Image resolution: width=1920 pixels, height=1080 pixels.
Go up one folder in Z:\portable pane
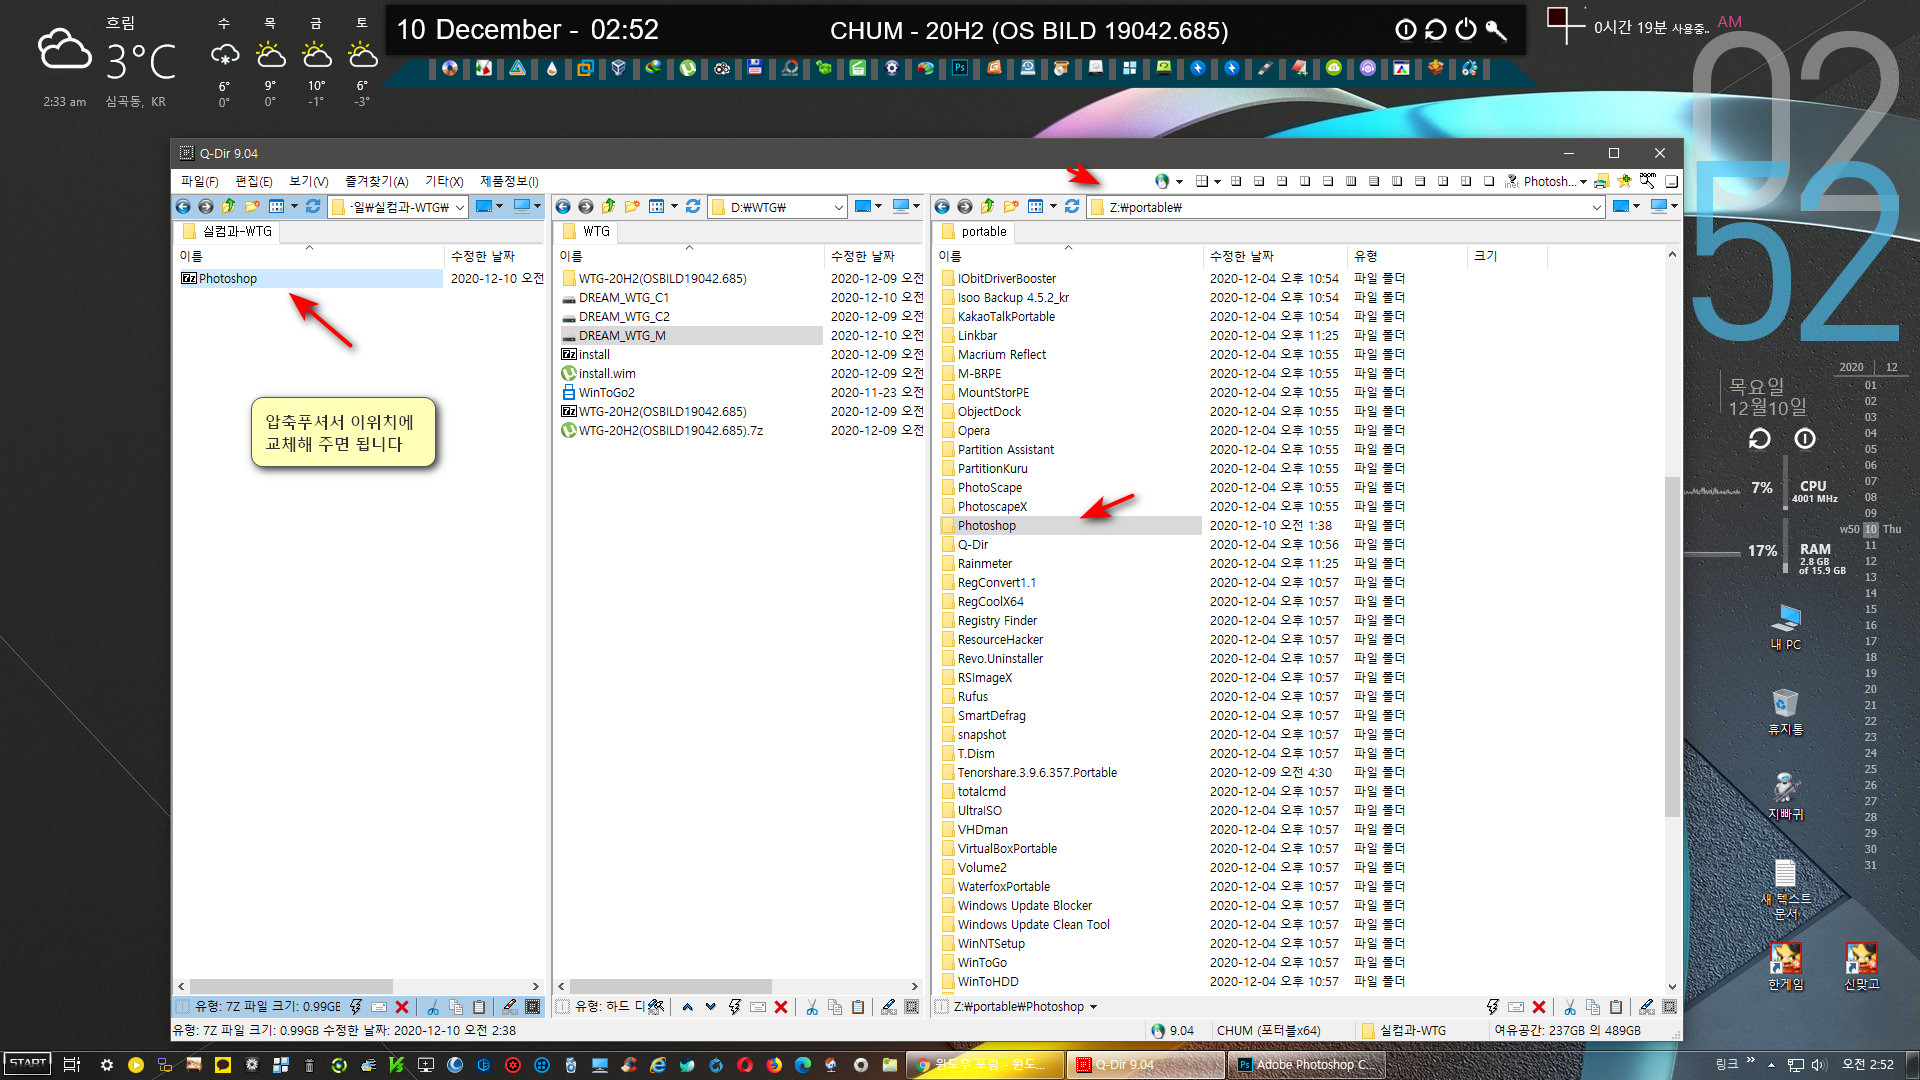tap(987, 207)
